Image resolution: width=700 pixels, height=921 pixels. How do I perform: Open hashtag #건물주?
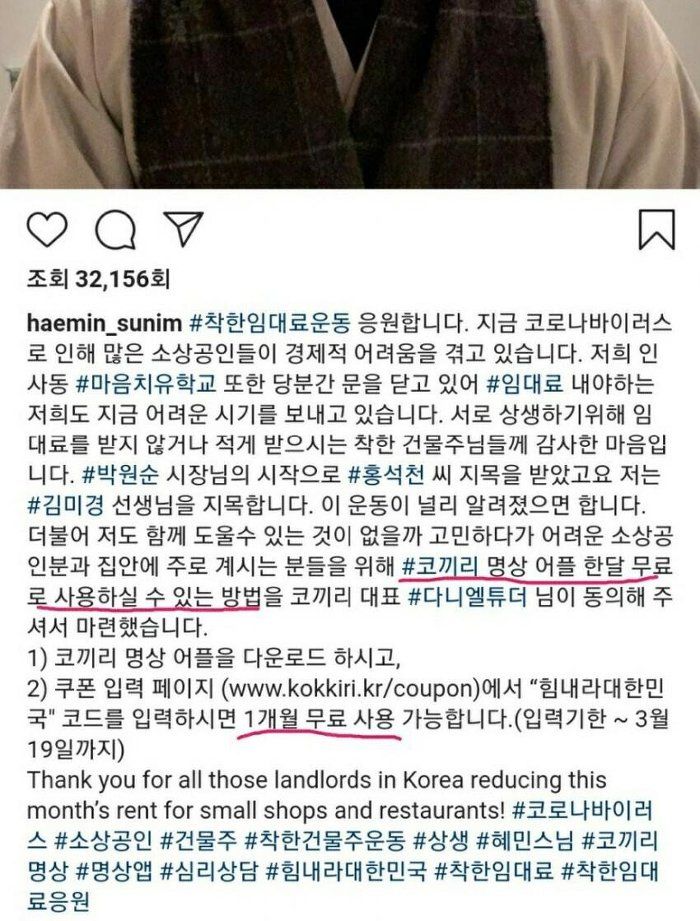[x=198, y=842]
